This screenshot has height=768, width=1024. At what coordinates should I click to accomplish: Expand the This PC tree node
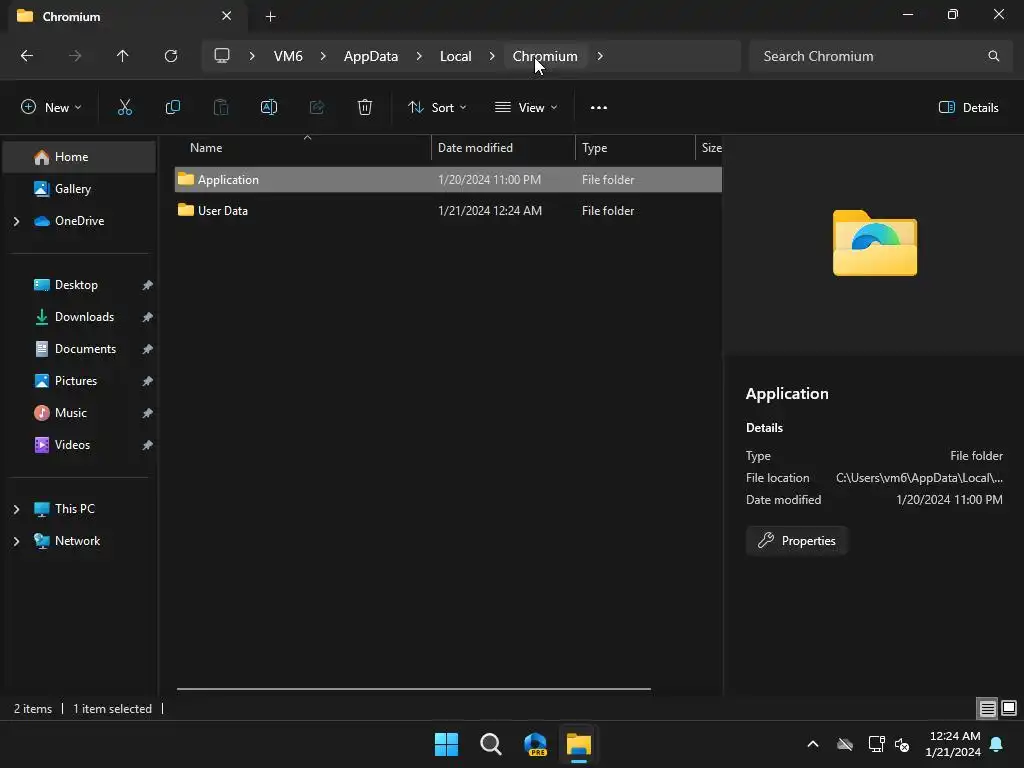point(16,509)
